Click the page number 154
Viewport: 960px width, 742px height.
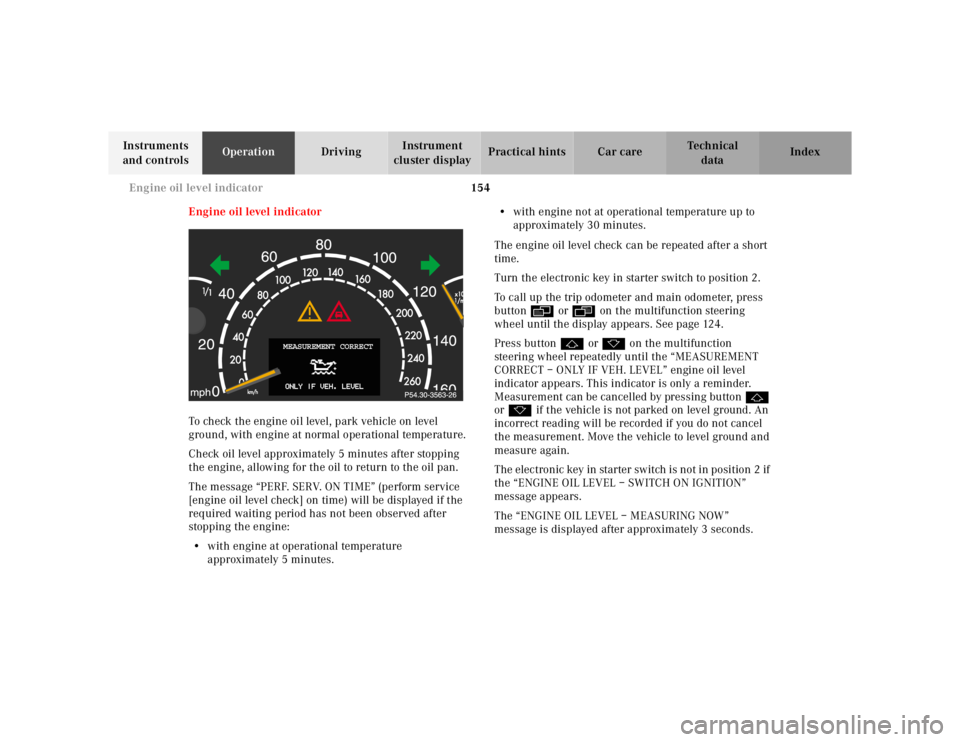pyautogui.click(x=481, y=188)
